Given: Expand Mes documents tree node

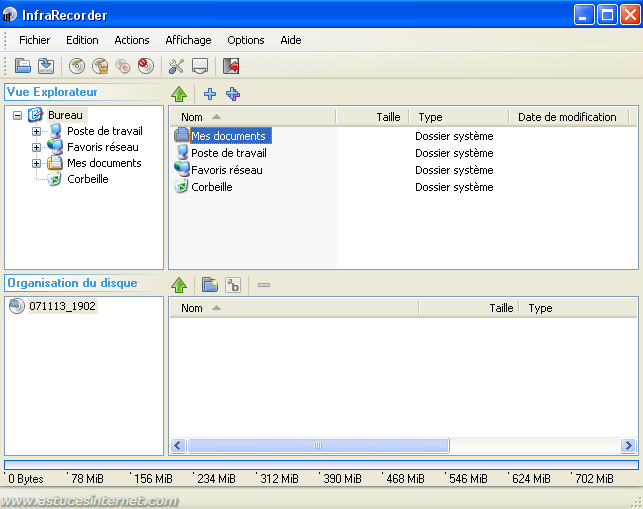Looking at the screenshot, I should [x=36, y=163].
